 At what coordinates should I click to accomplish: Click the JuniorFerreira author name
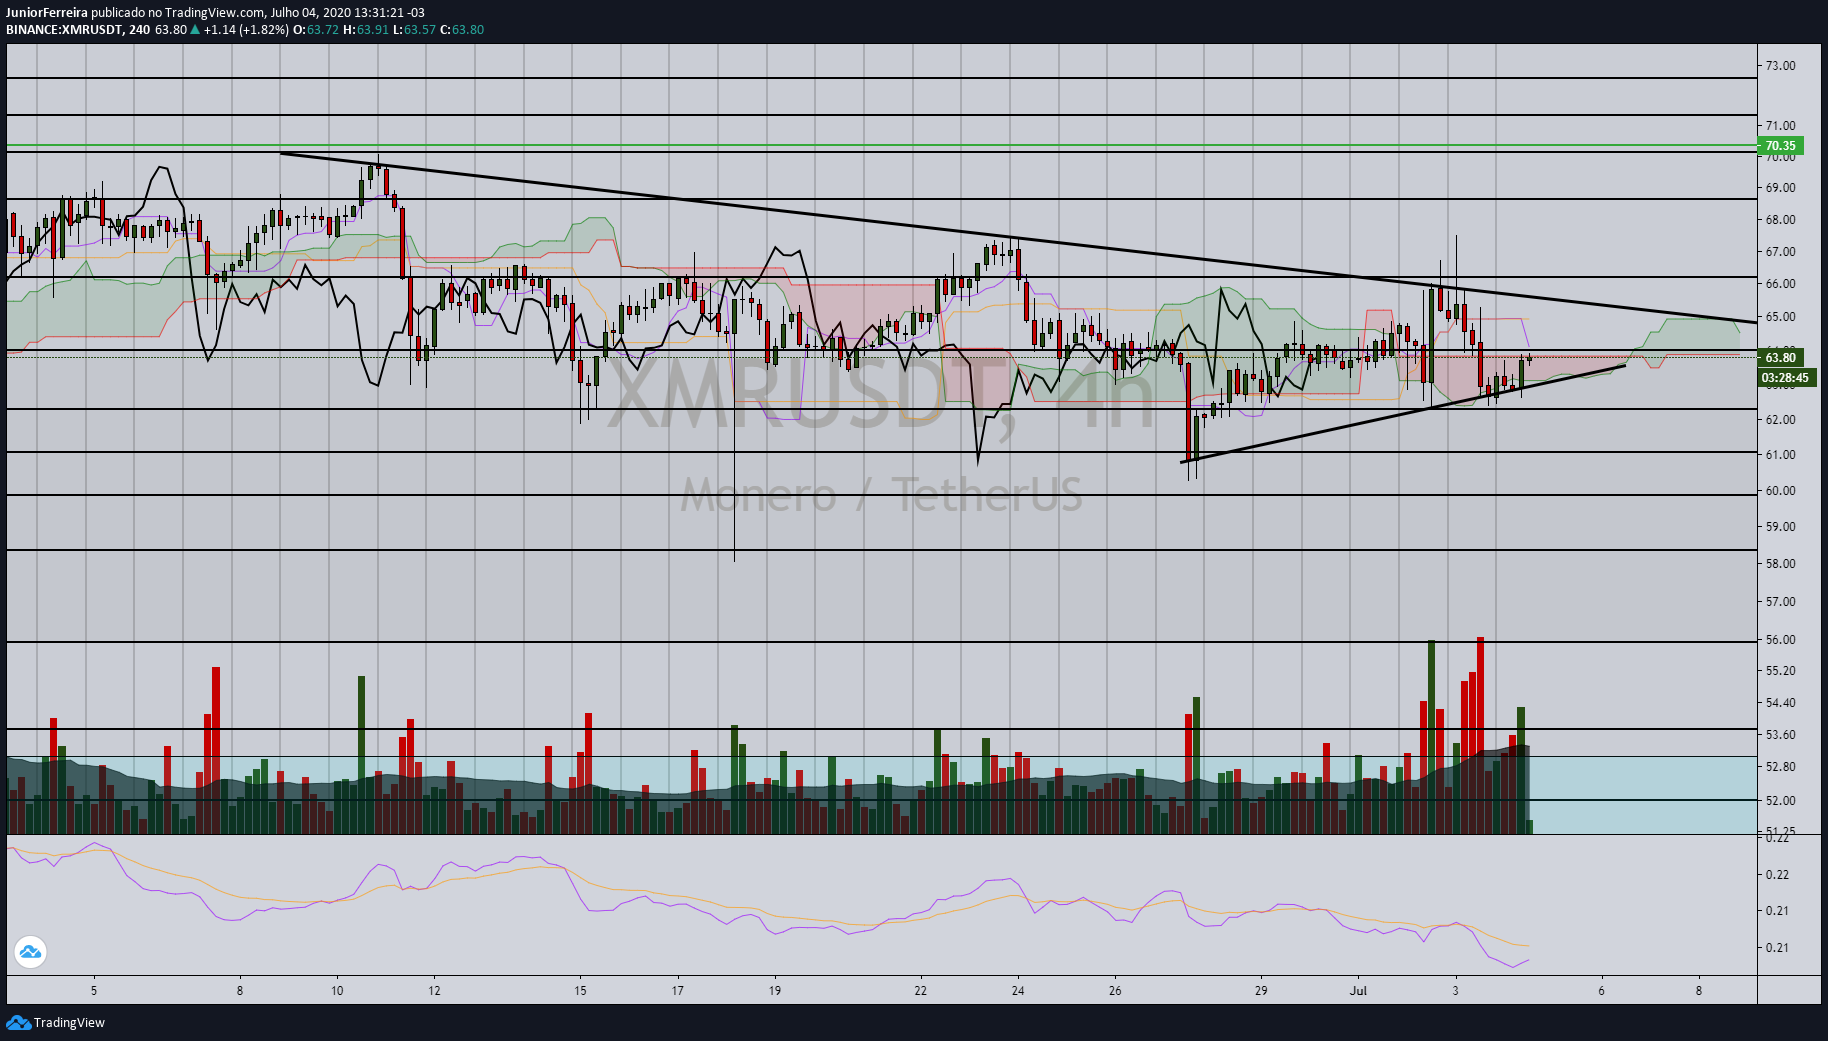click(47, 13)
